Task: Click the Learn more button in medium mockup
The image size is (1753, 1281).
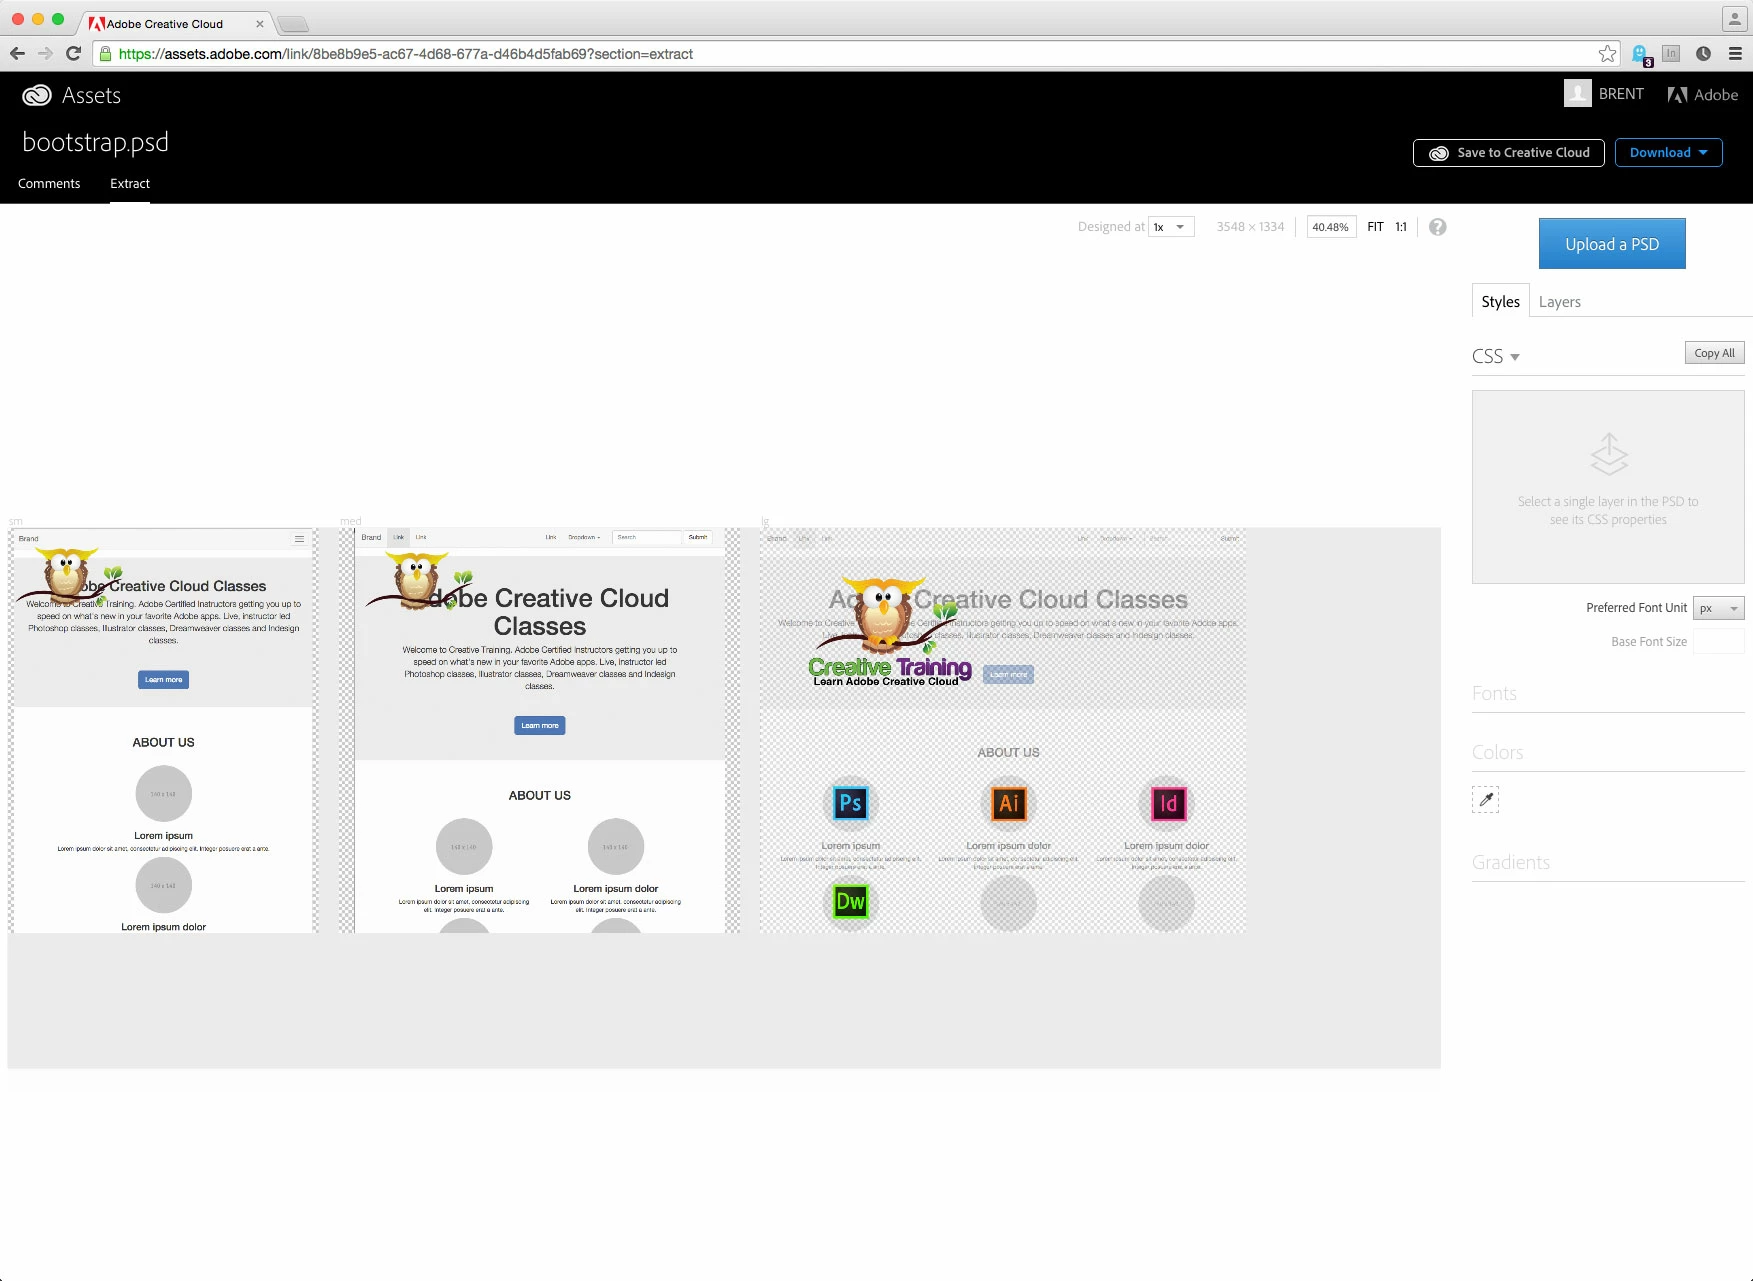Action: coord(540,725)
